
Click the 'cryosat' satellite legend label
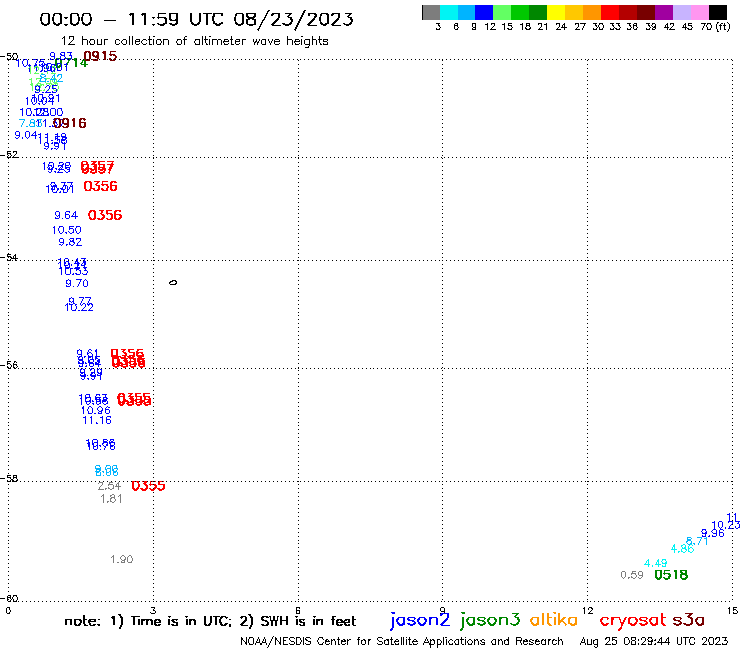633,621
